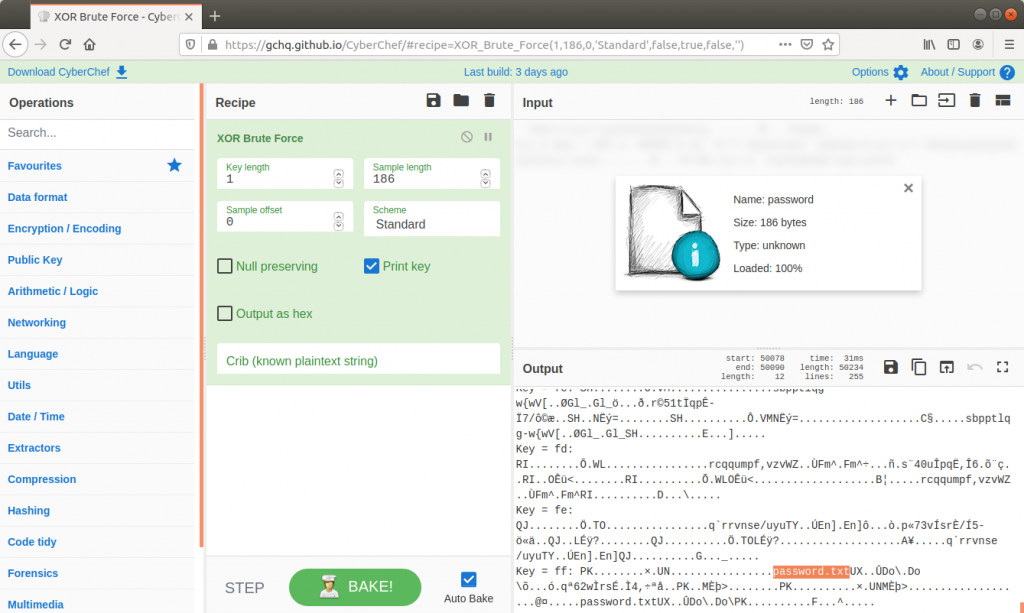Viewport: 1024px width, 613px height.
Task: Toggle Auto Bake checkbox
Action: click(468, 579)
